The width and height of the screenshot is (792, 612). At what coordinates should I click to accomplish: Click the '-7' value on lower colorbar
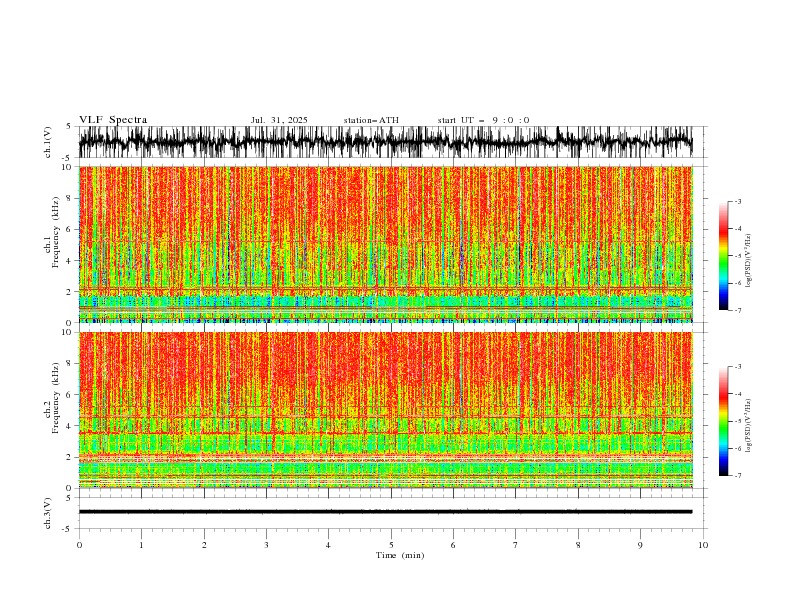coord(738,476)
